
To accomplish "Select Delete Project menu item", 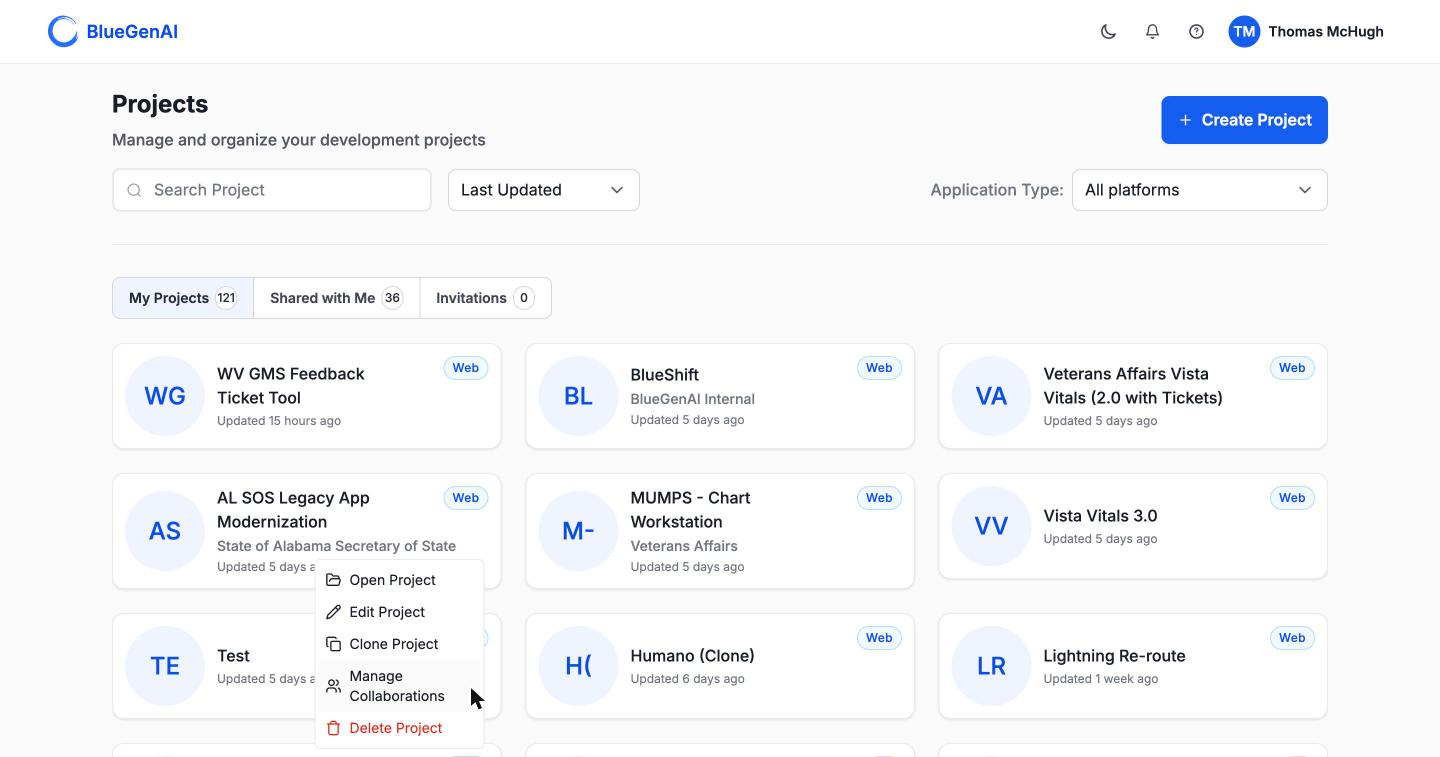I will 399,728.
